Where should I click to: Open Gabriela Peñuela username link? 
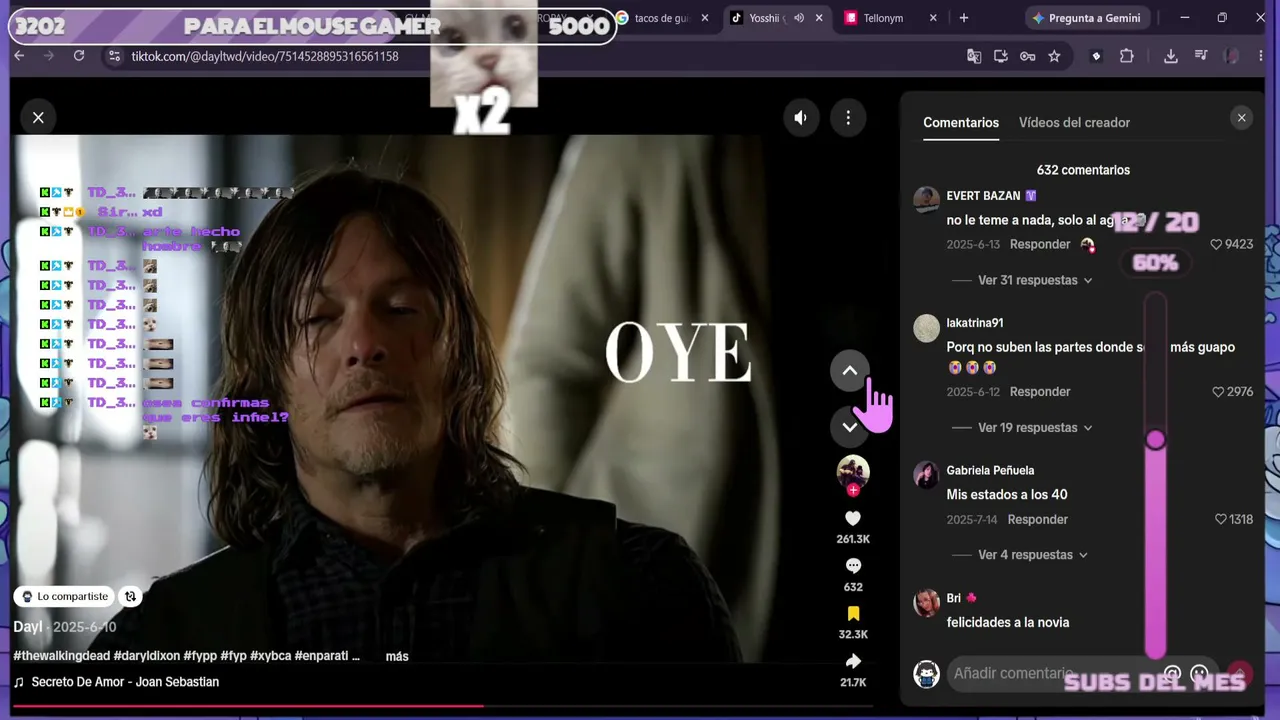[x=990, y=470]
